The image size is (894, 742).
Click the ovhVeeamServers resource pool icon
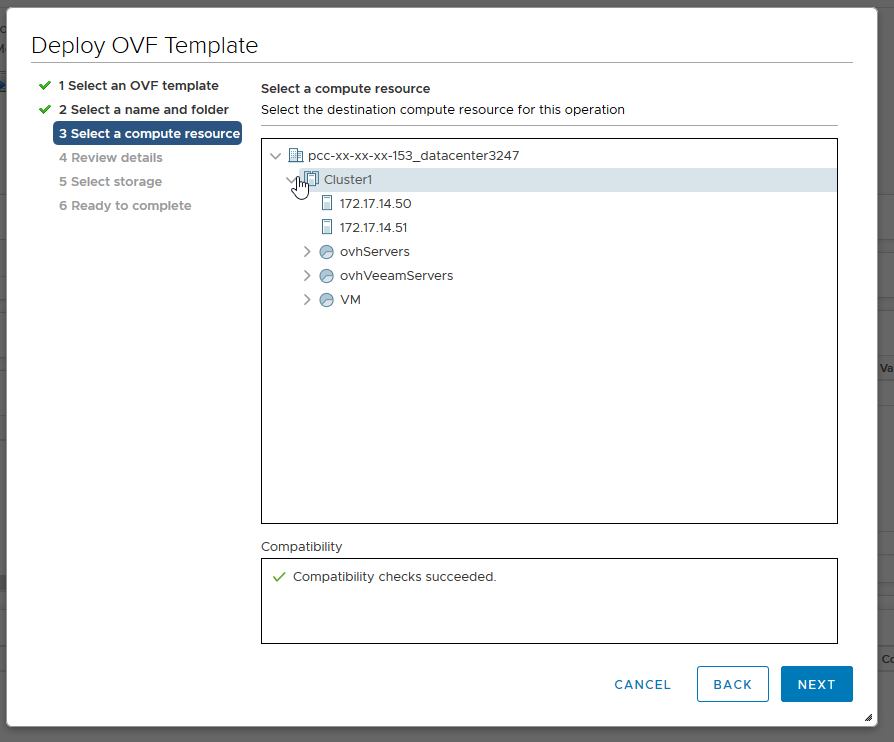(x=326, y=276)
